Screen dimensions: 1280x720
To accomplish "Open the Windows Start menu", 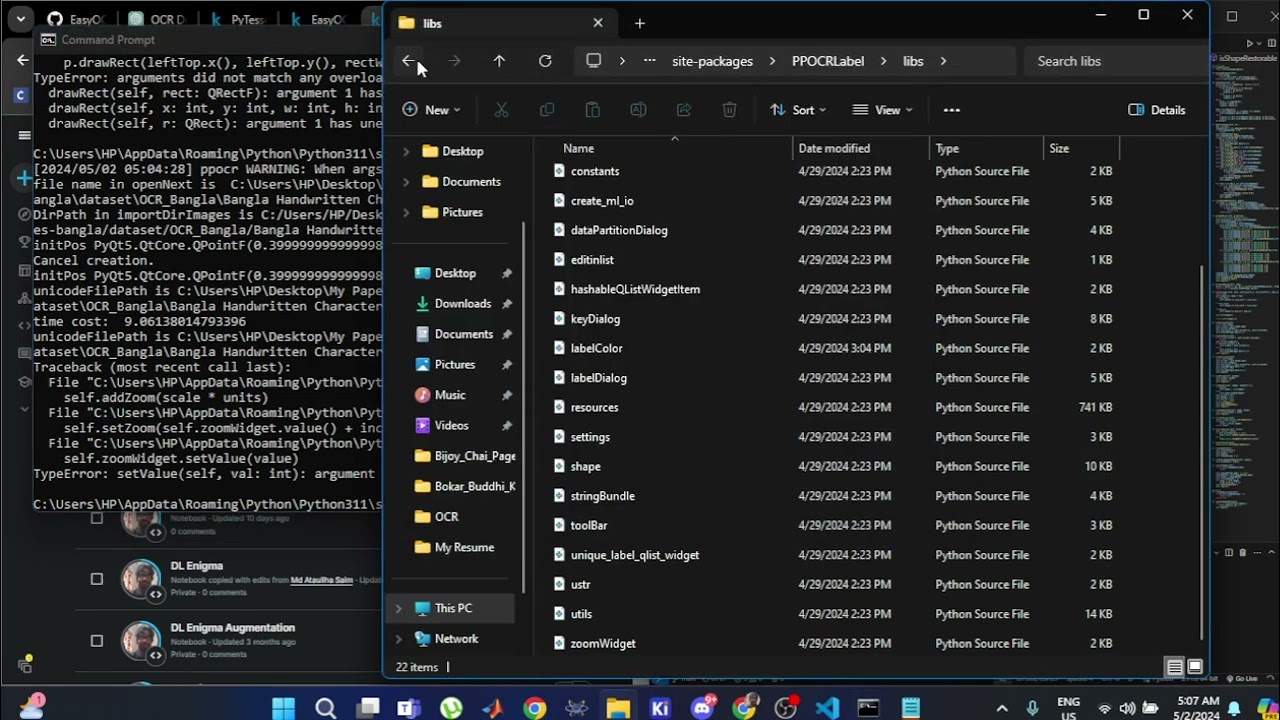I will tap(284, 709).
